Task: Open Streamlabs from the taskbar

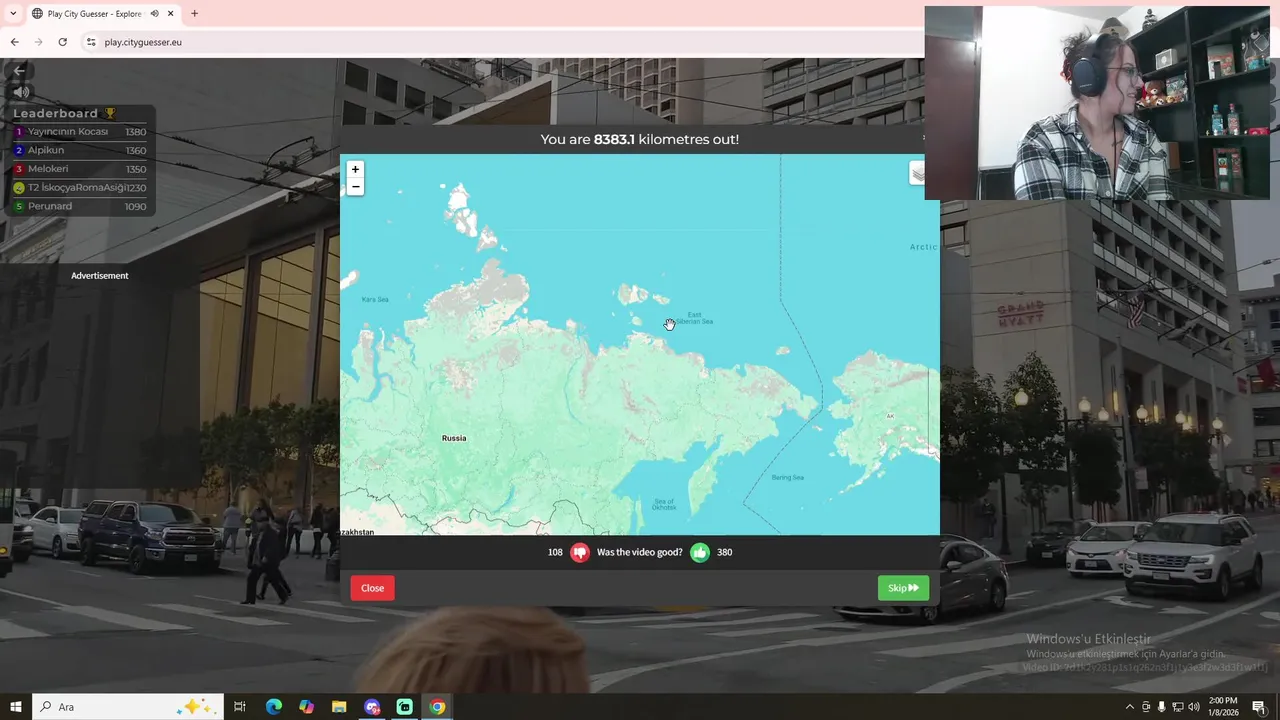Action: 404,707
